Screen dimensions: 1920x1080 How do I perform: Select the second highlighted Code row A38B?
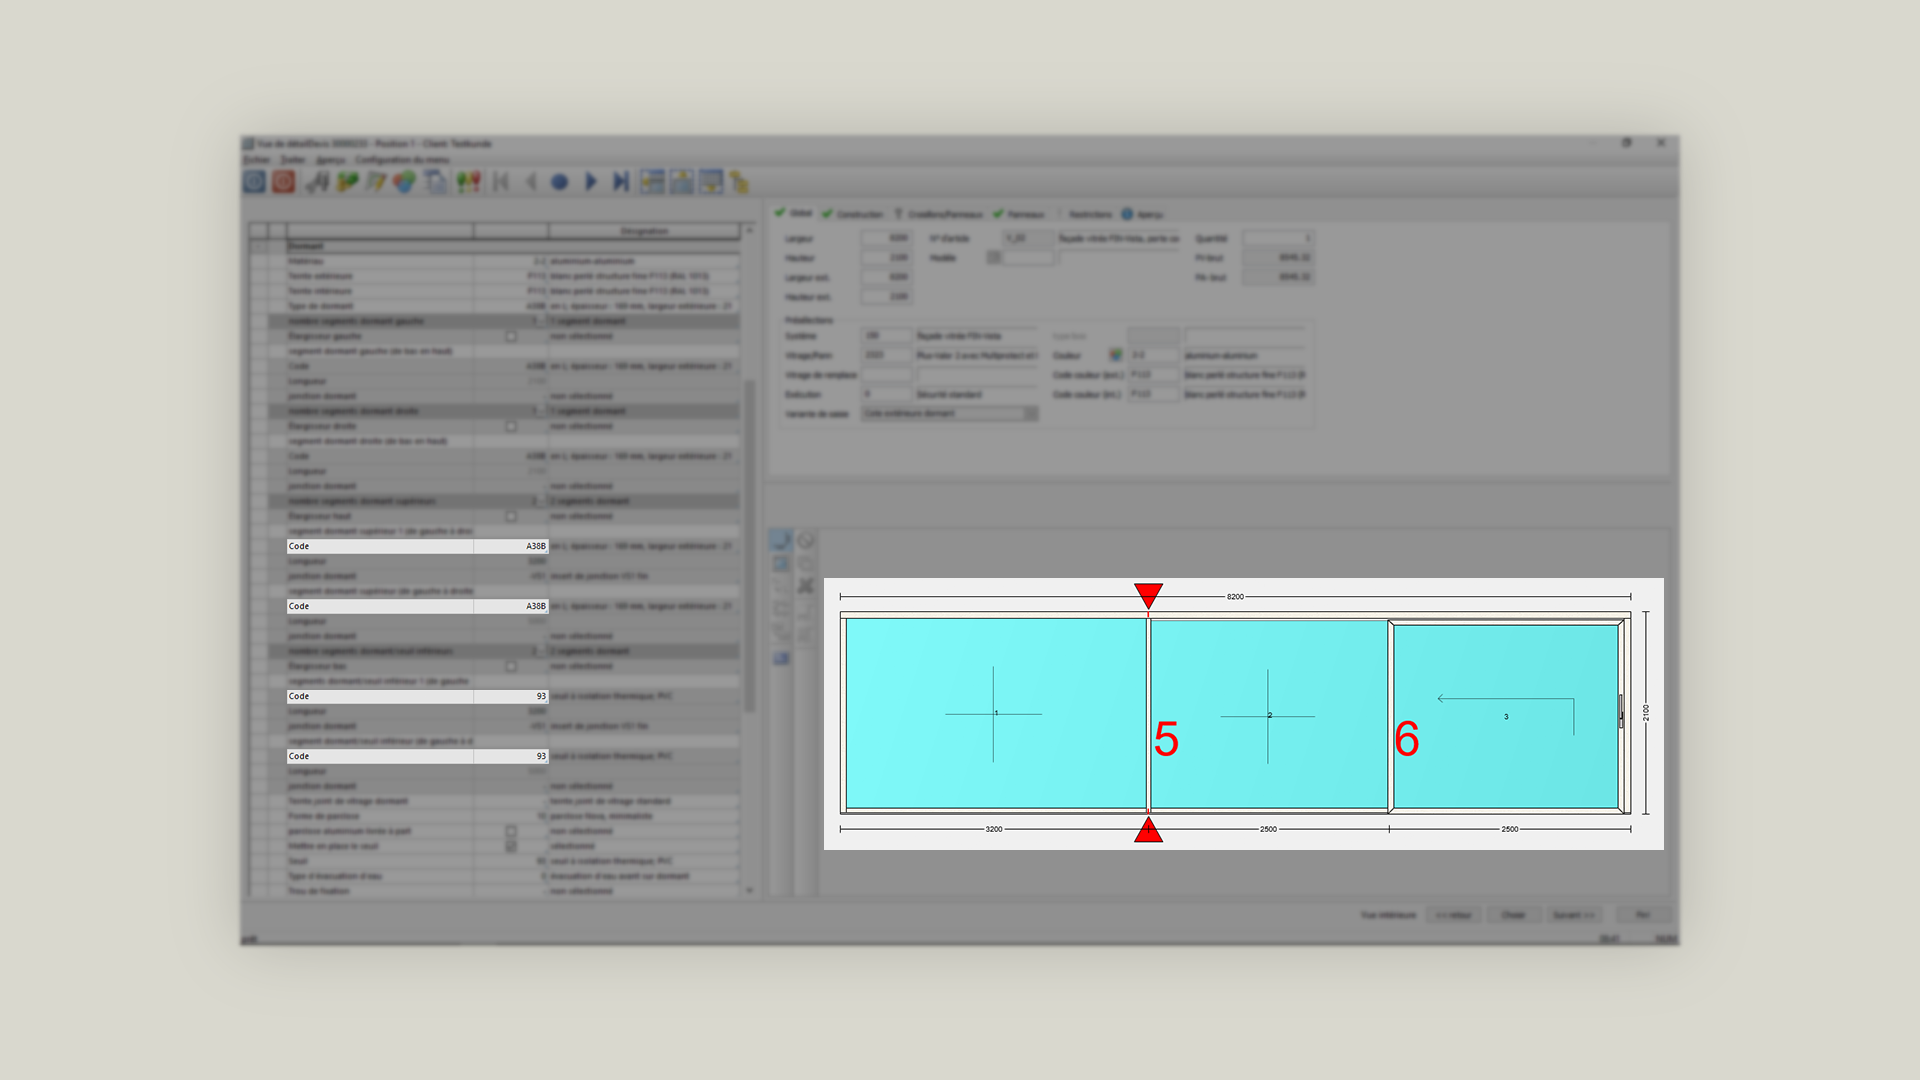pyautogui.click(x=417, y=606)
